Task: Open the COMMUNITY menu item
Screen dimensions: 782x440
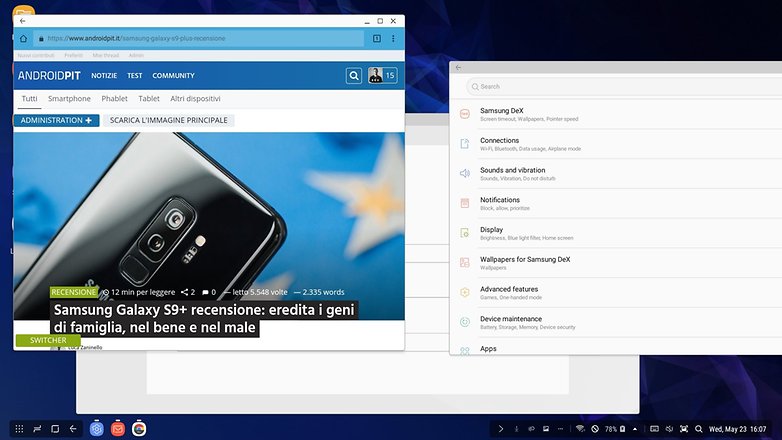Action: [173, 76]
